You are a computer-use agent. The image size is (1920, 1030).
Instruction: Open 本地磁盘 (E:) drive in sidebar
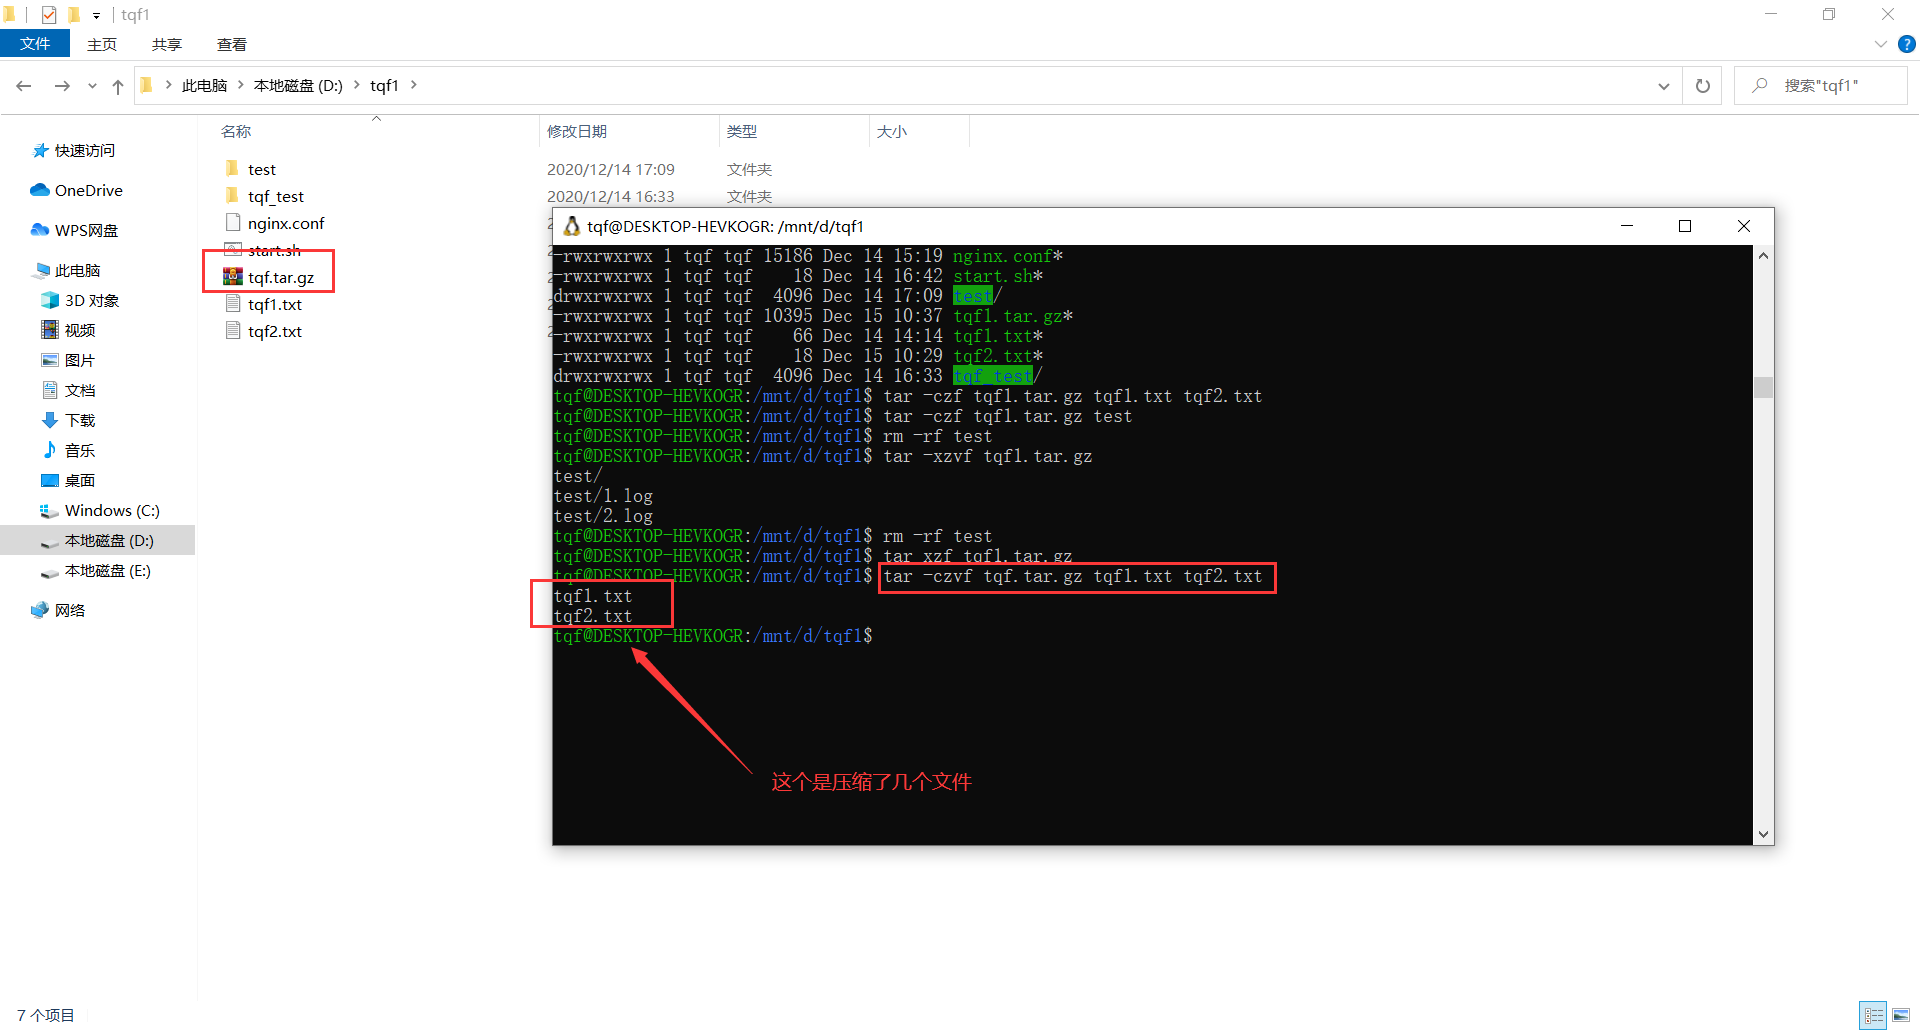point(107,570)
